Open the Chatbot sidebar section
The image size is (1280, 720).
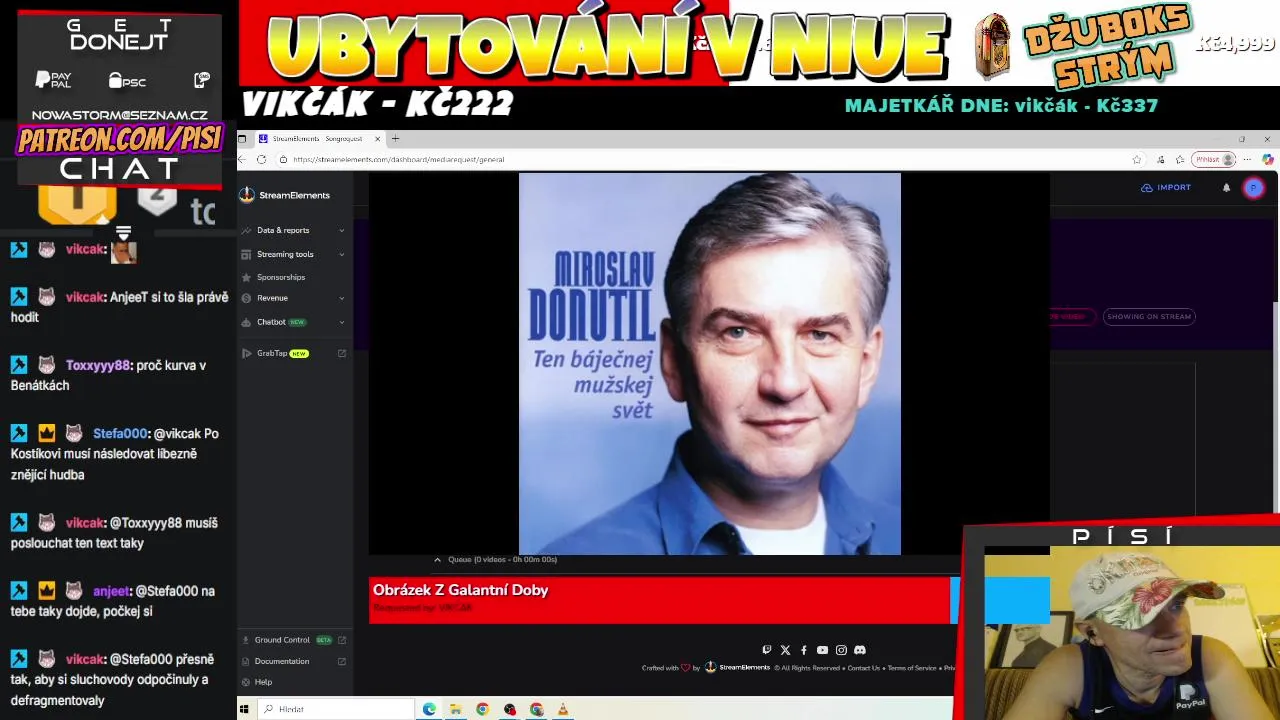tap(271, 322)
